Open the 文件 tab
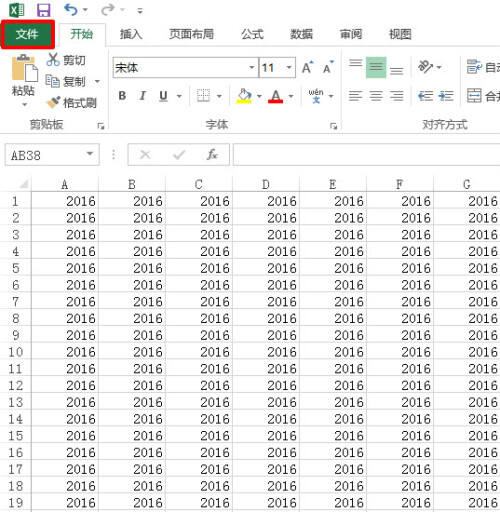Screen dimensions: 500x512 click(x=28, y=34)
